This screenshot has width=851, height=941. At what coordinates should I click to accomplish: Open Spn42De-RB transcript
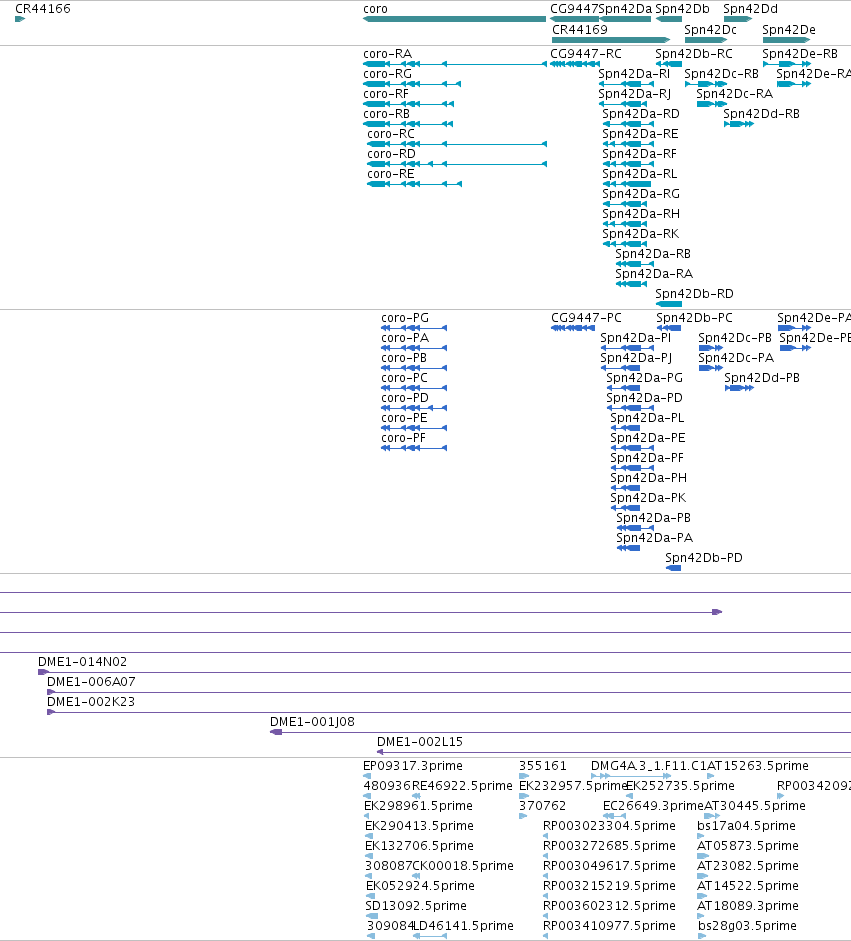[787, 64]
